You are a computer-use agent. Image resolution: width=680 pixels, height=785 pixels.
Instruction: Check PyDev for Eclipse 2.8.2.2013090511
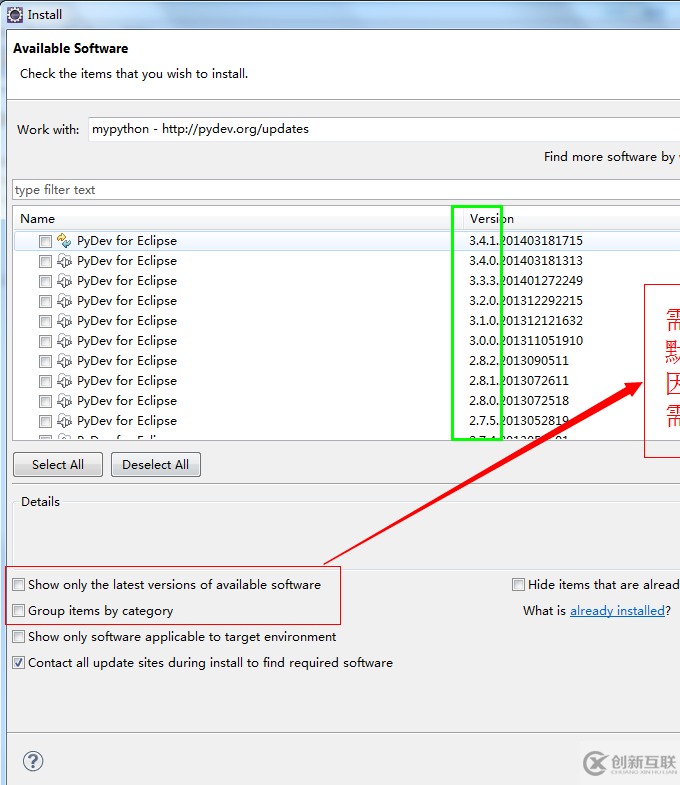(45, 361)
